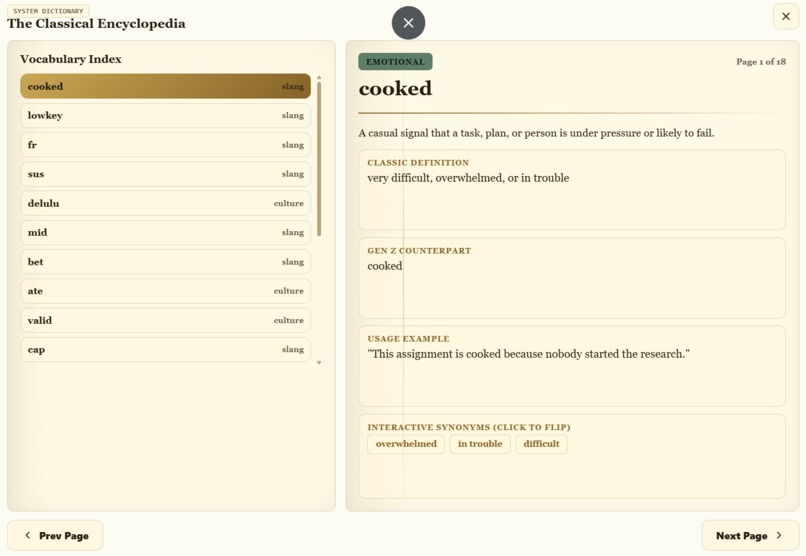Open the 'delulu' culture entry
Image resolution: width=806 pixels, height=556 pixels.
pyautogui.click(x=166, y=203)
